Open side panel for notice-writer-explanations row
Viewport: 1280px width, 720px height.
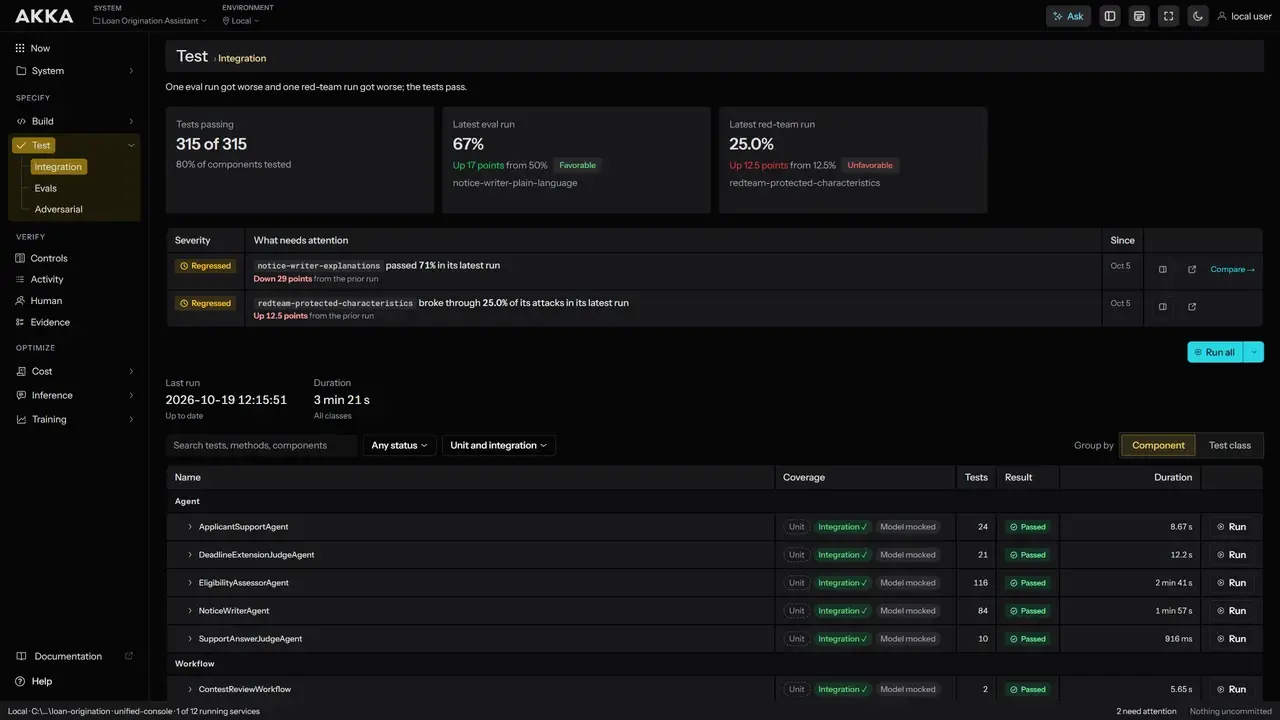[x=1162, y=269]
